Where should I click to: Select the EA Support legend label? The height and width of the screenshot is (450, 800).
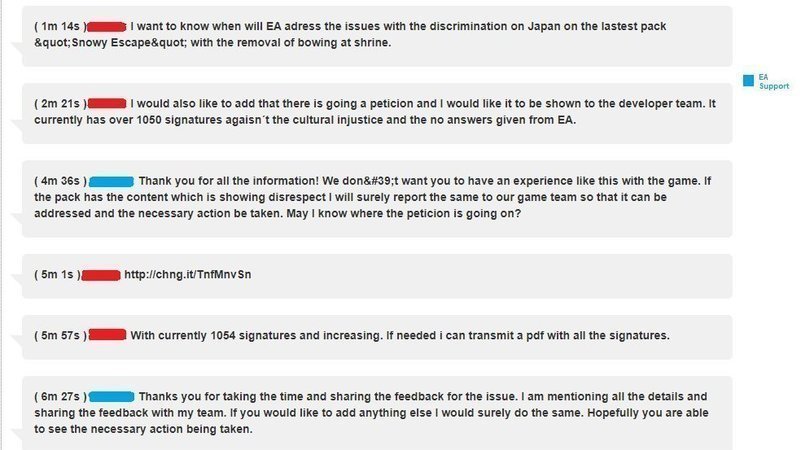(773, 81)
